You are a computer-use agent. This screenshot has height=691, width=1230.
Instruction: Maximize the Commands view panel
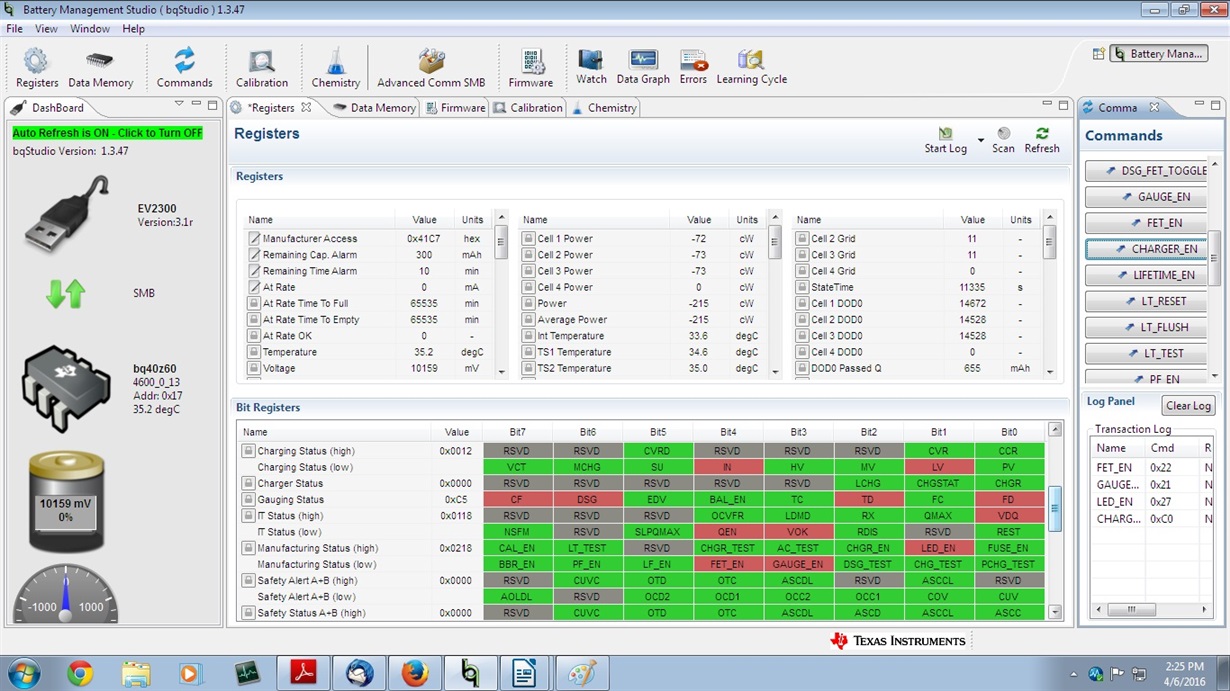[1215, 105]
